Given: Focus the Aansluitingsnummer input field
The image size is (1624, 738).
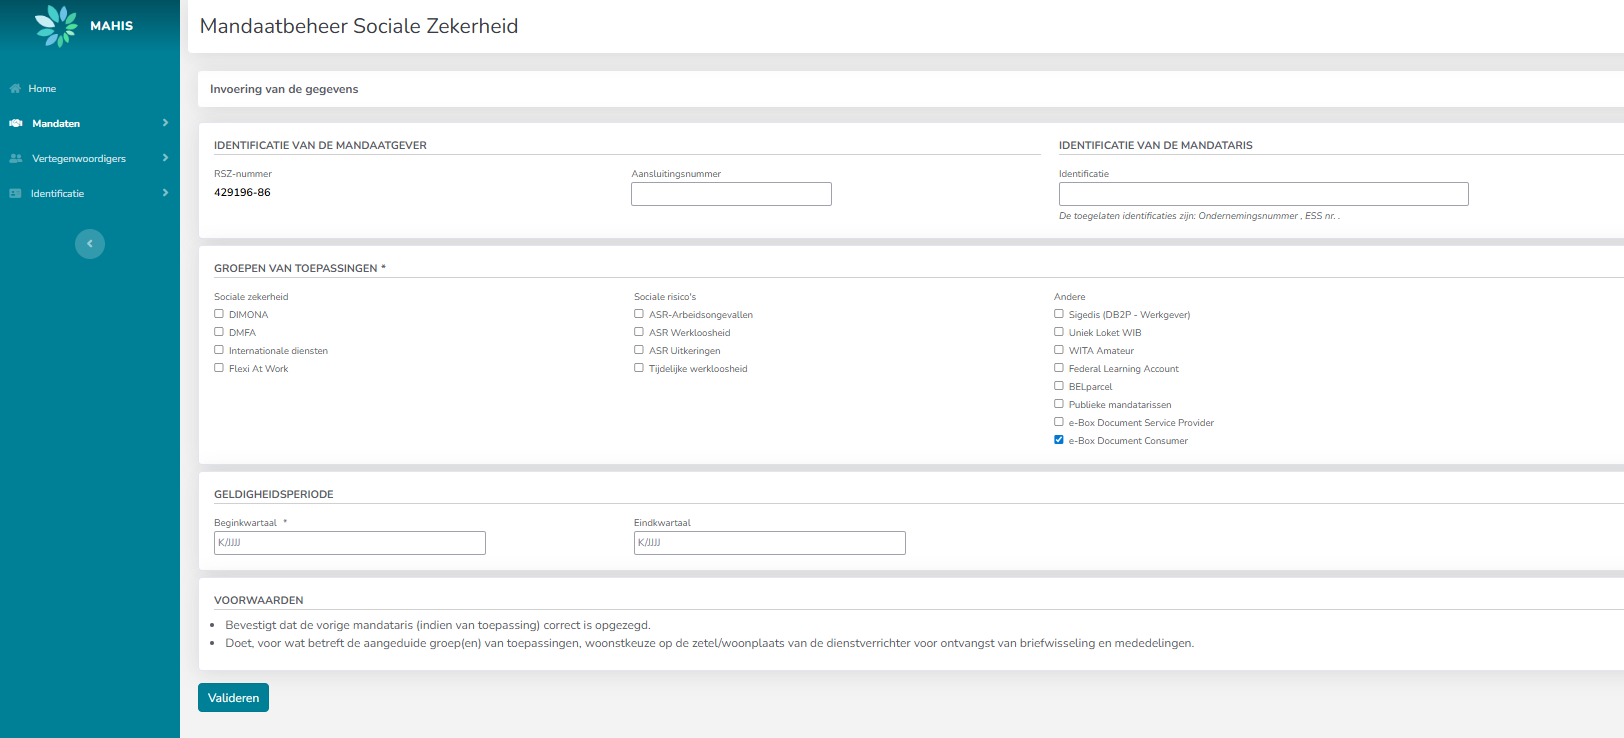Looking at the screenshot, I should pyautogui.click(x=731, y=194).
